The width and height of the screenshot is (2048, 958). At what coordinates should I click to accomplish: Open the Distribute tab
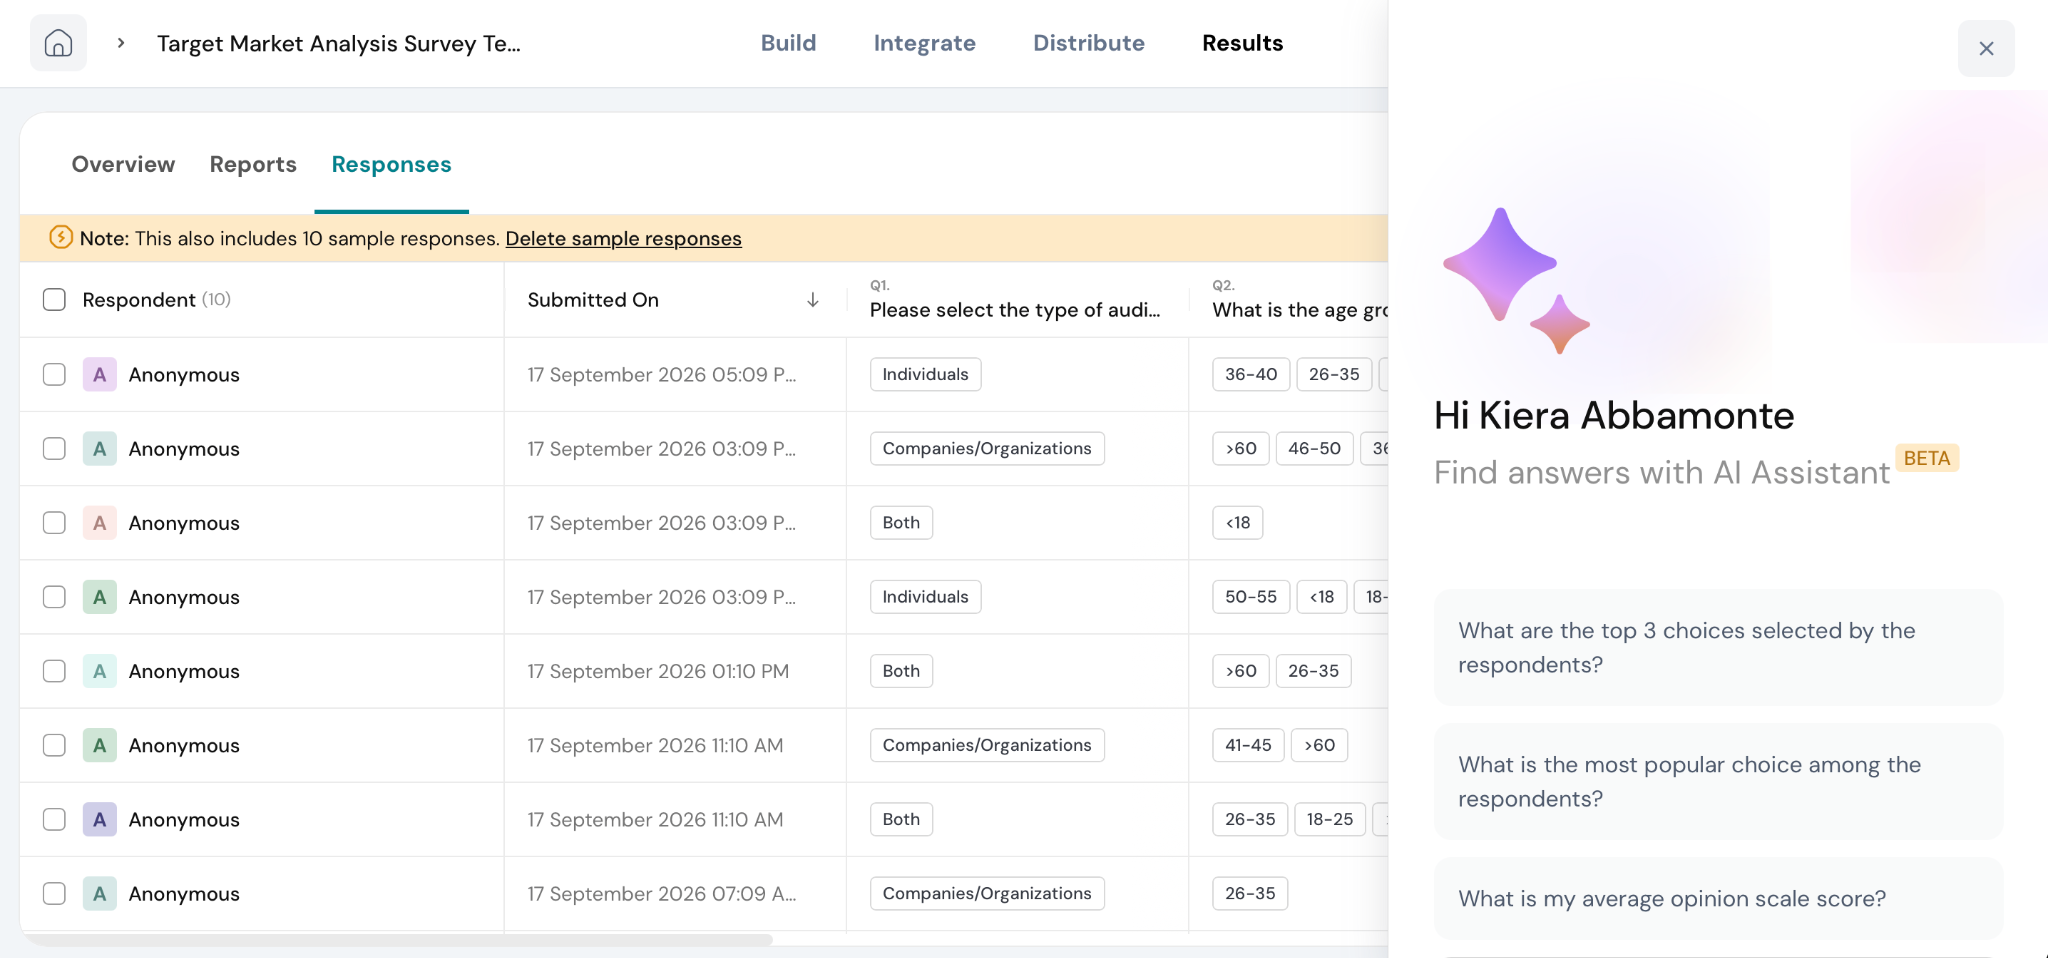pos(1088,43)
